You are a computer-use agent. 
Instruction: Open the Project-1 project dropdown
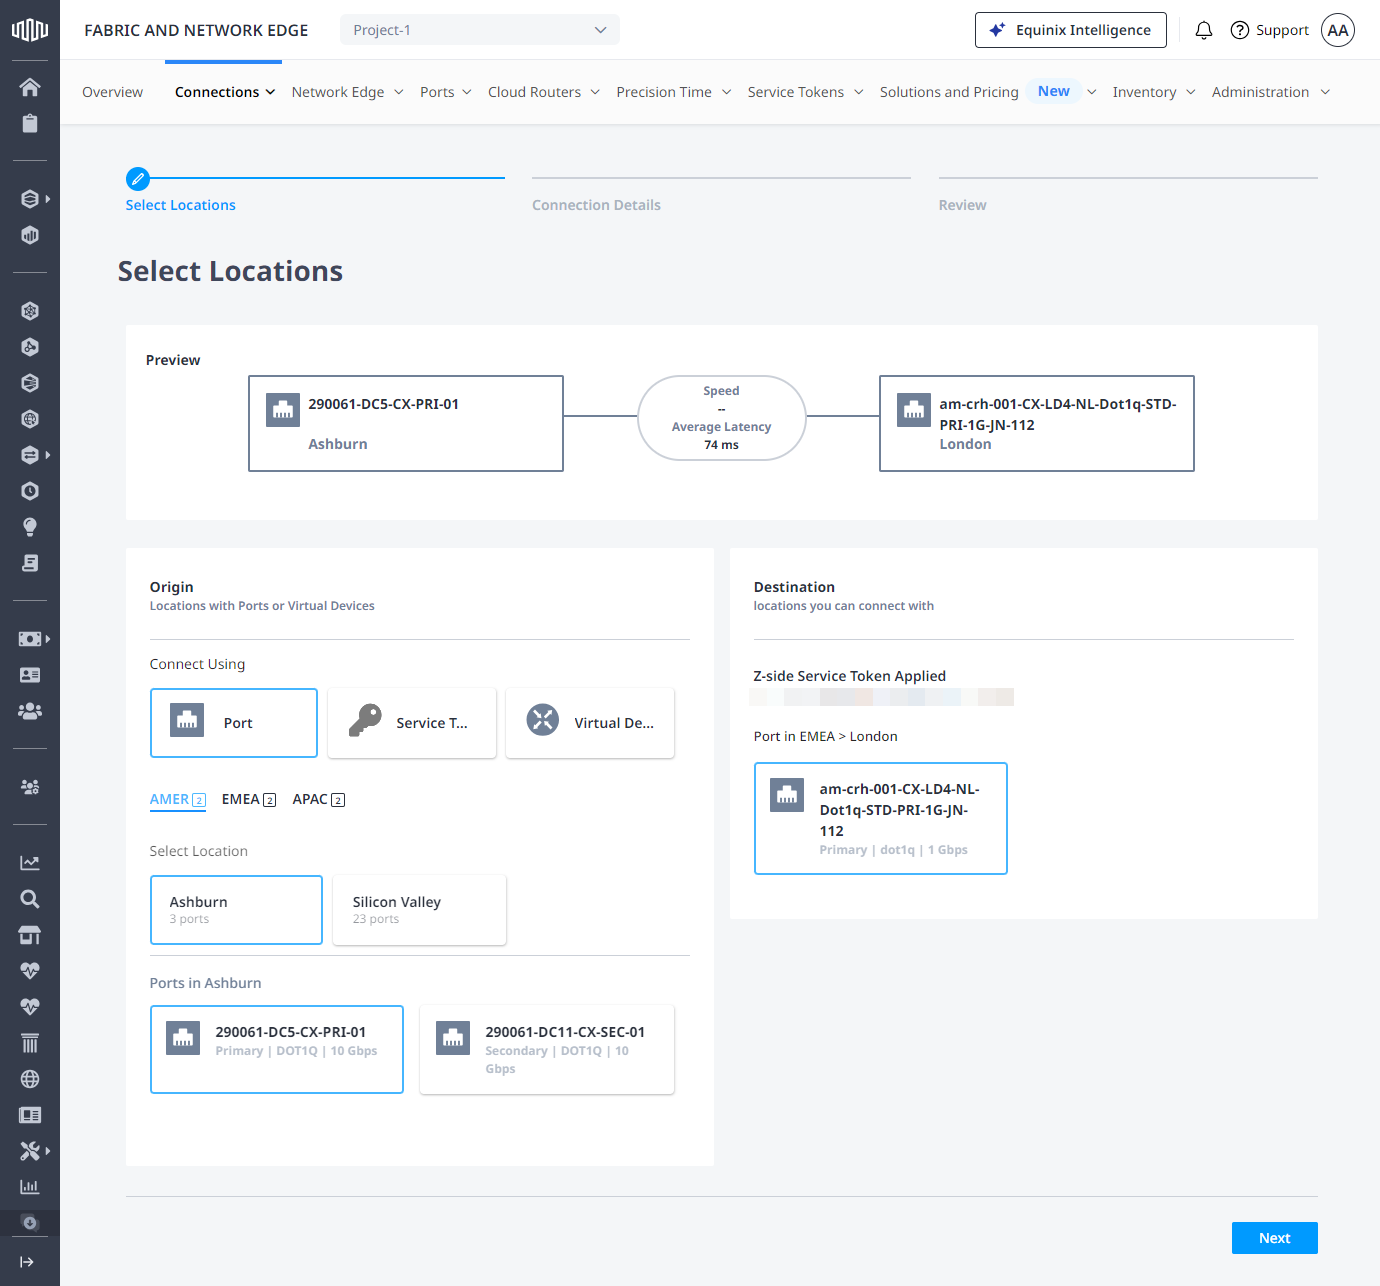(x=480, y=30)
